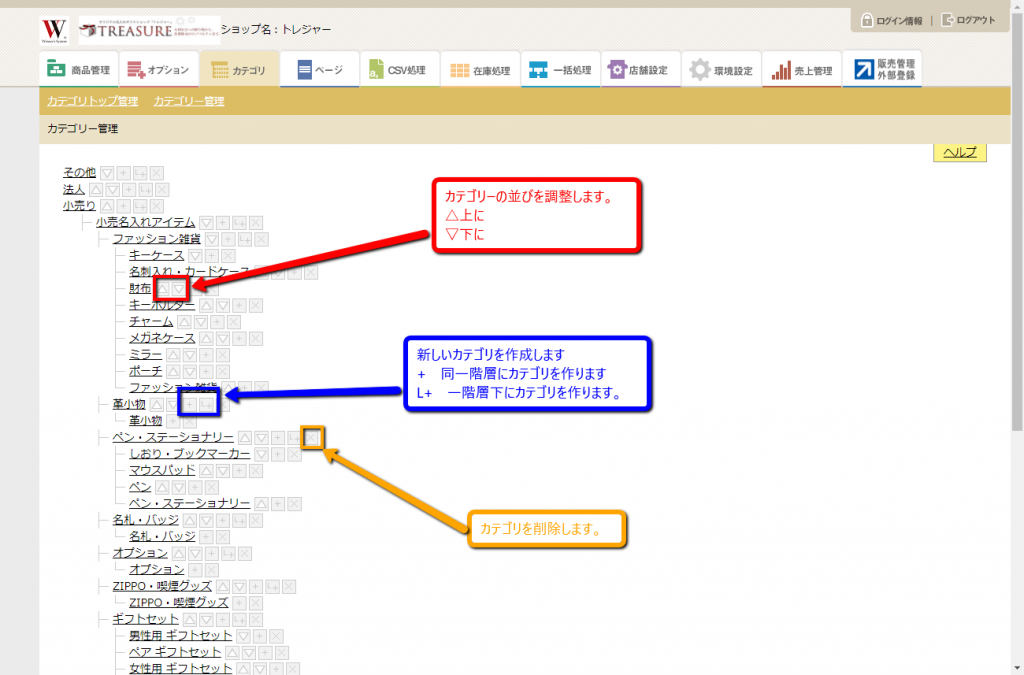Open the 商品管理 tab
Viewport: 1024px width, 675px height.
click(x=78, y=70)
